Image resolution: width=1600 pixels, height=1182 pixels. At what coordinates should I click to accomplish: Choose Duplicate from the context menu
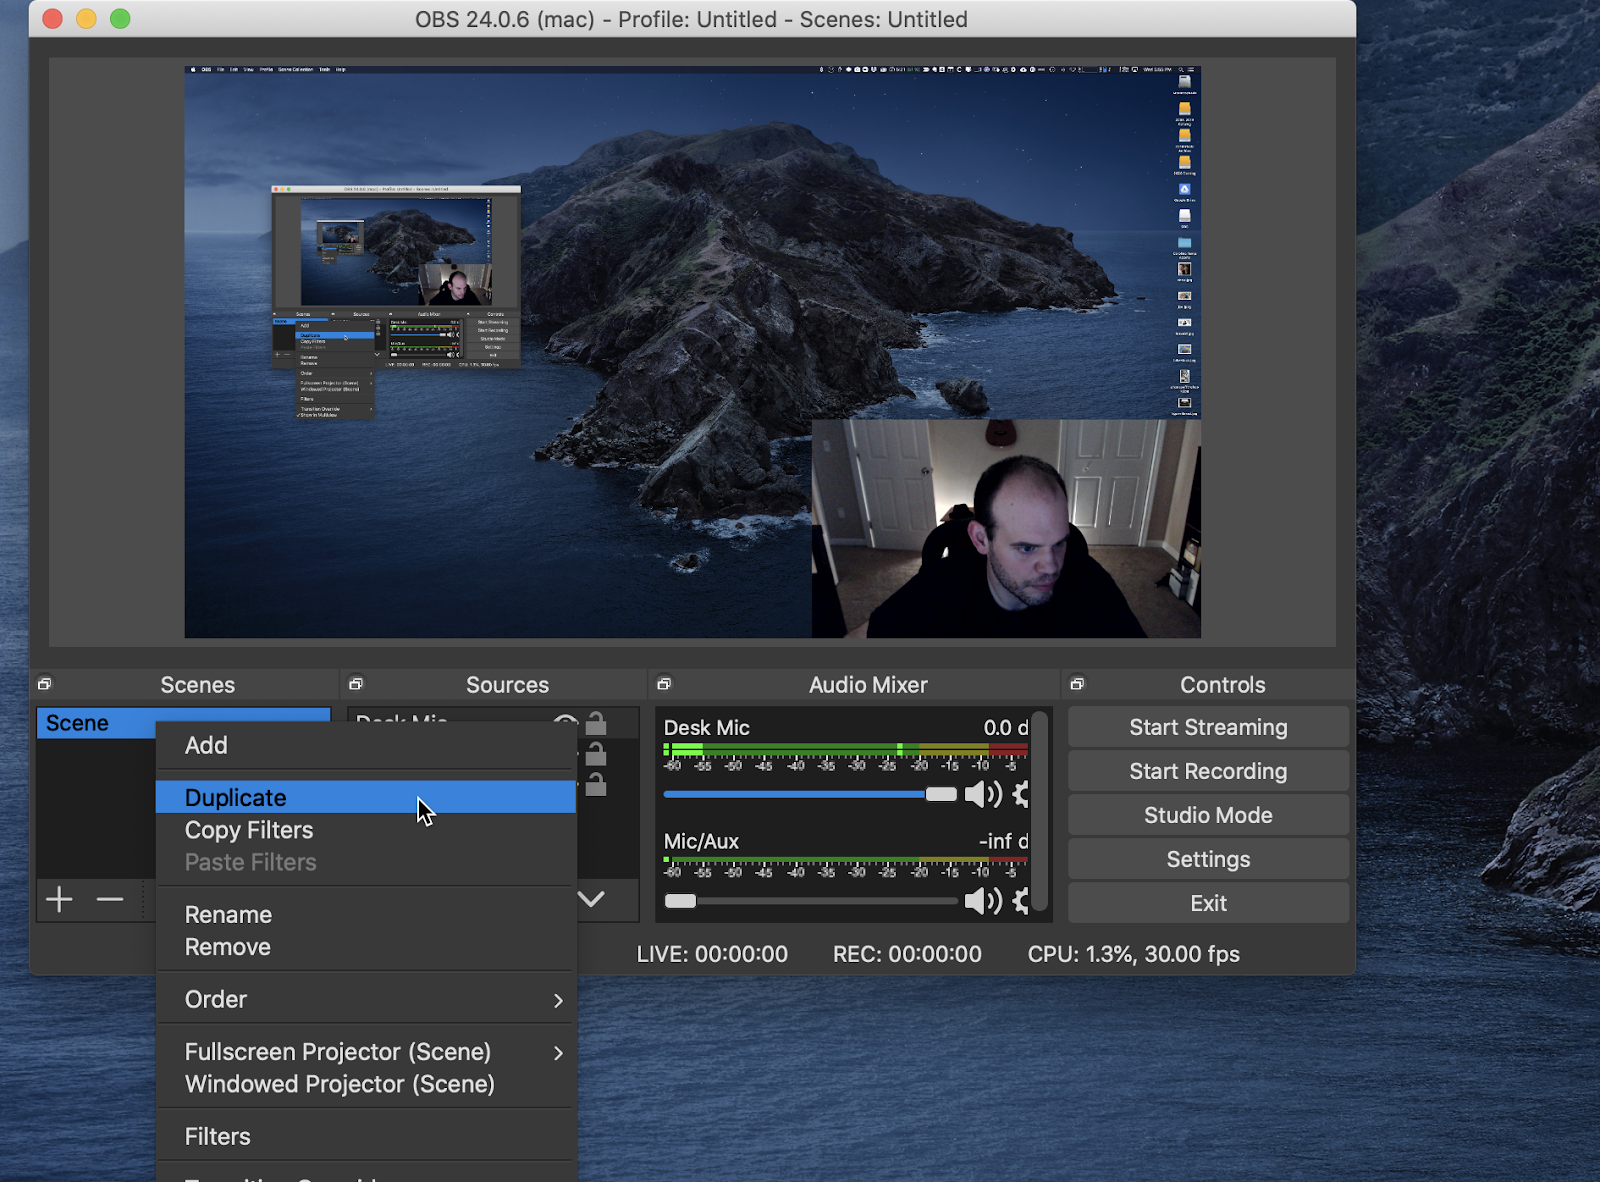pos(236,798)
